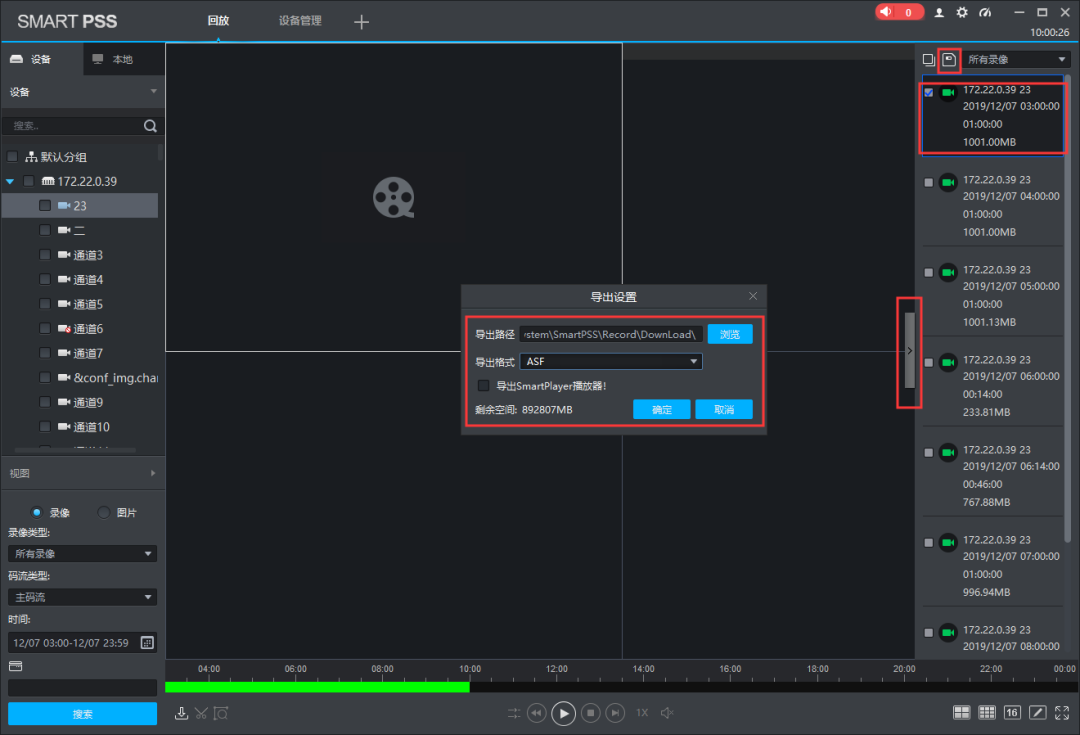Screen dimensions: 1080x735
Task: Open the export format ASF dropdown
Action: coord(611,362)
